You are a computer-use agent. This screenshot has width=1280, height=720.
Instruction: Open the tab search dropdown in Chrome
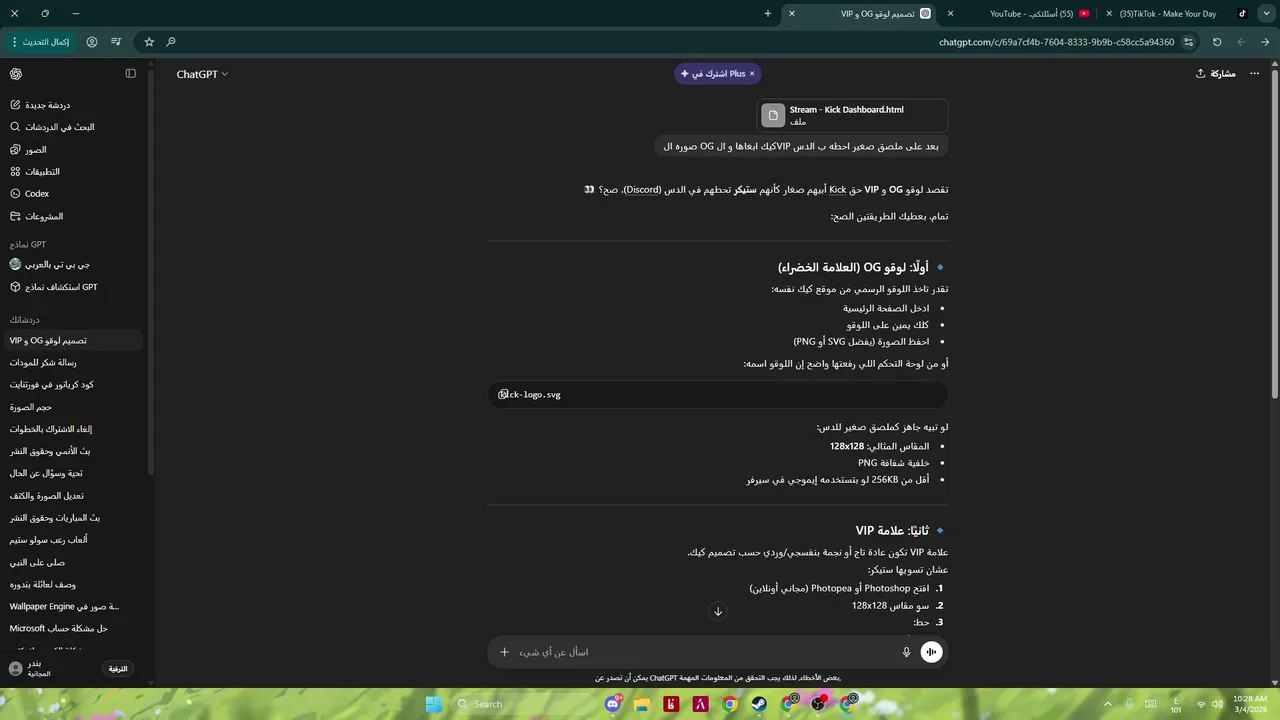pyautogui.click(x=1264, y=14)
